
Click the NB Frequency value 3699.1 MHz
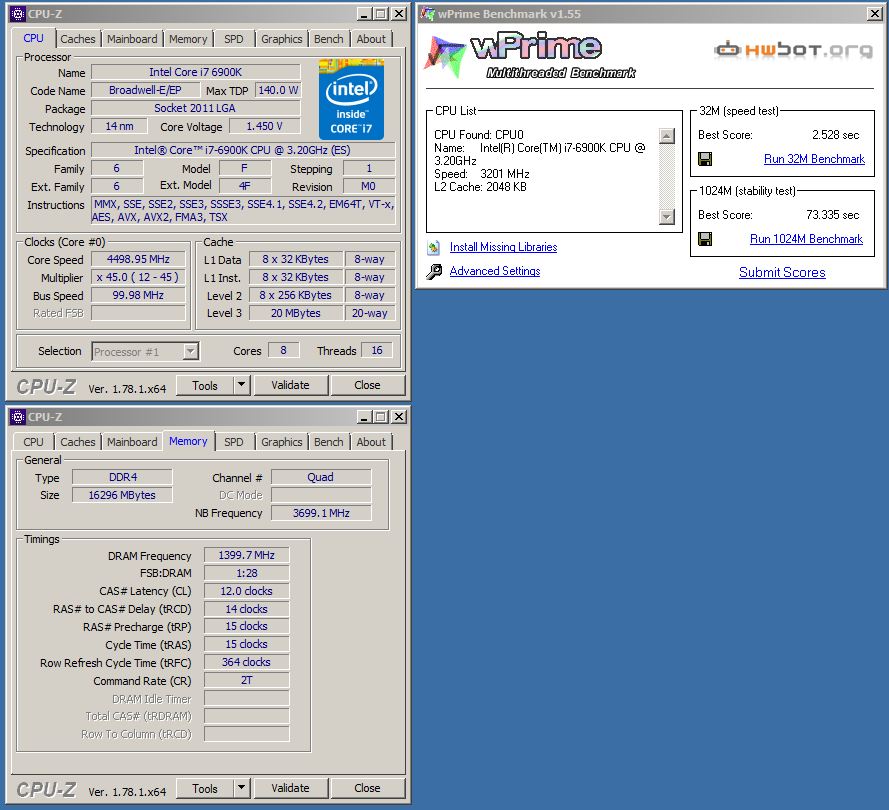[x=321, y=513]
